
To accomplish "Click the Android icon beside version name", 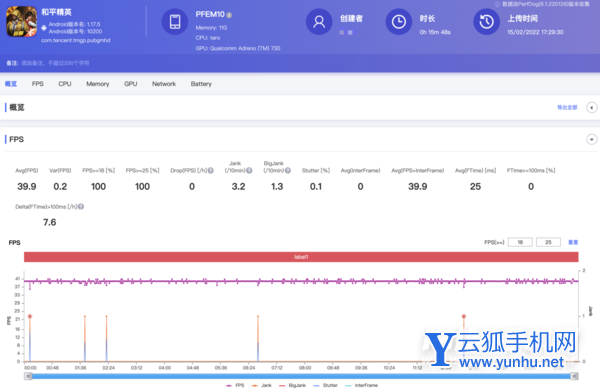I will (x=44, y=28).
